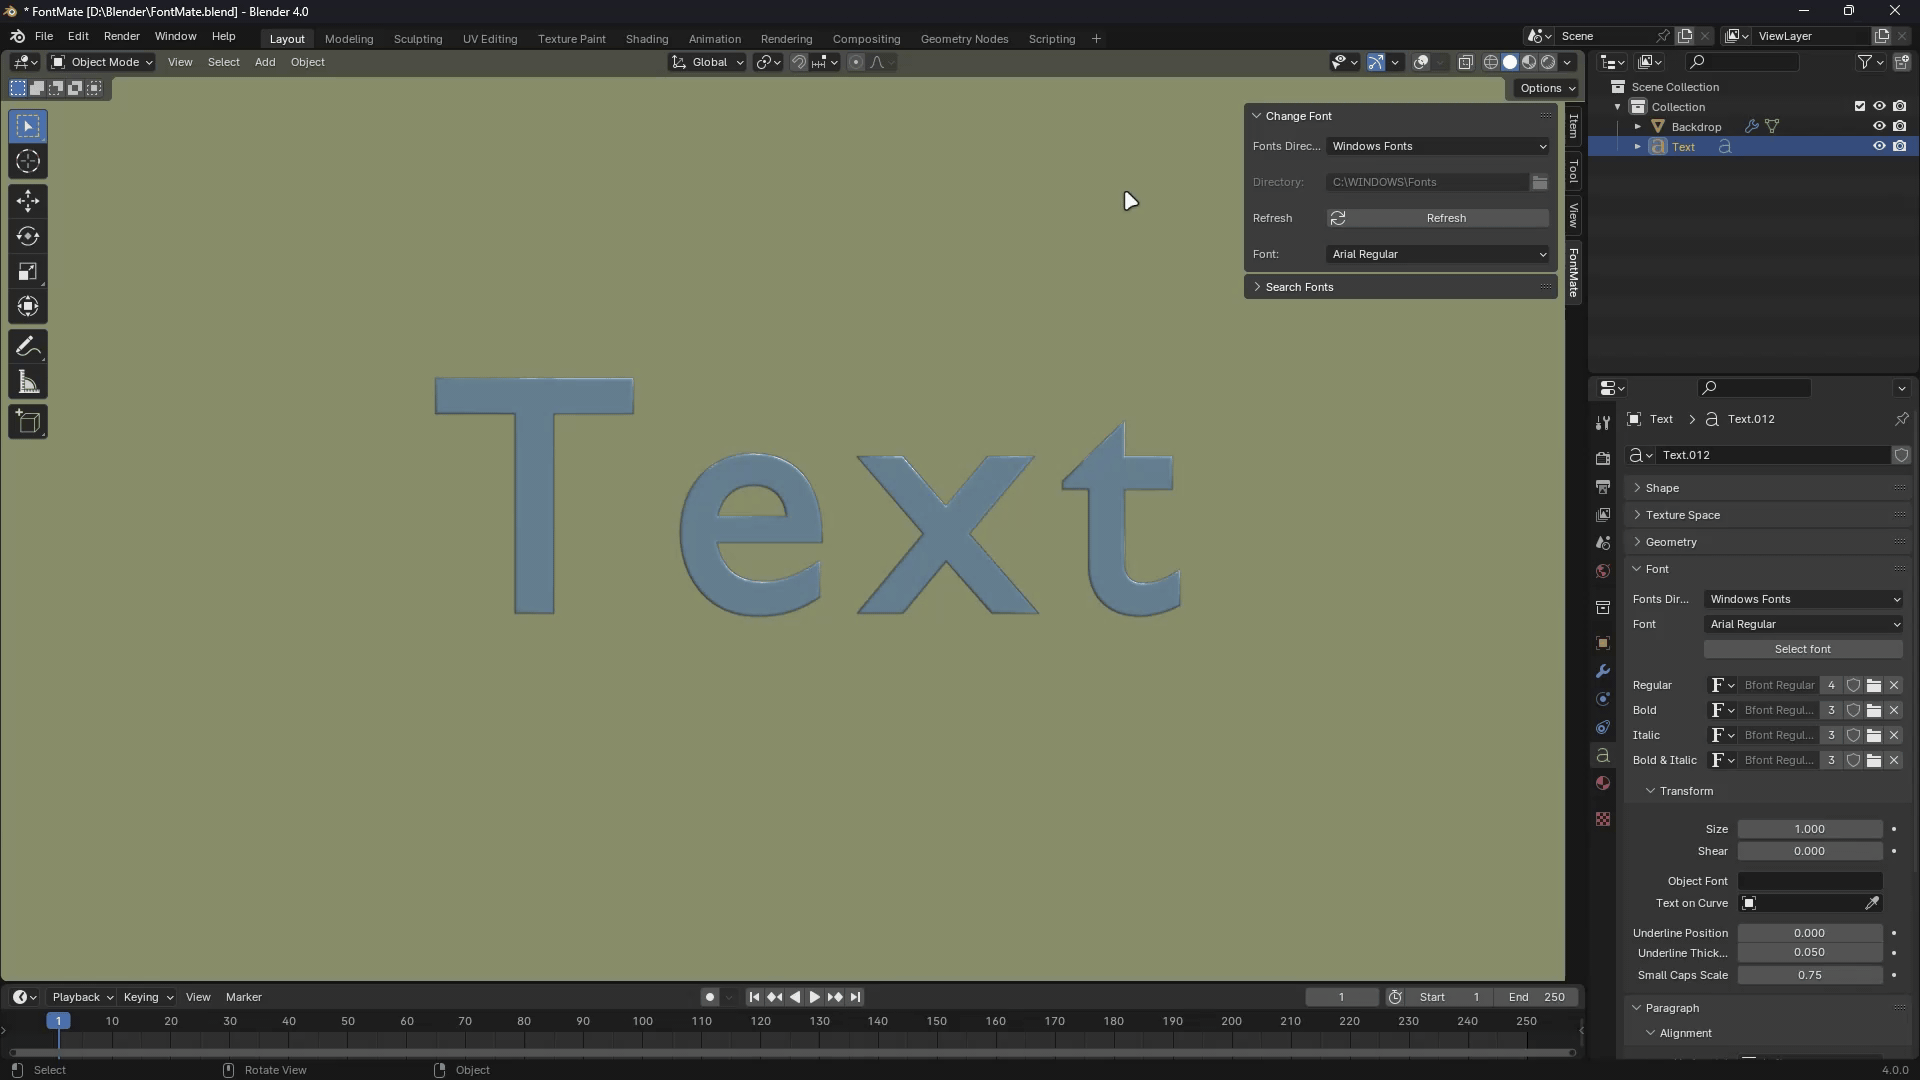Uncheck the Collection exclude checkbox
1920x1080 pixels.
coord(1859,107)
